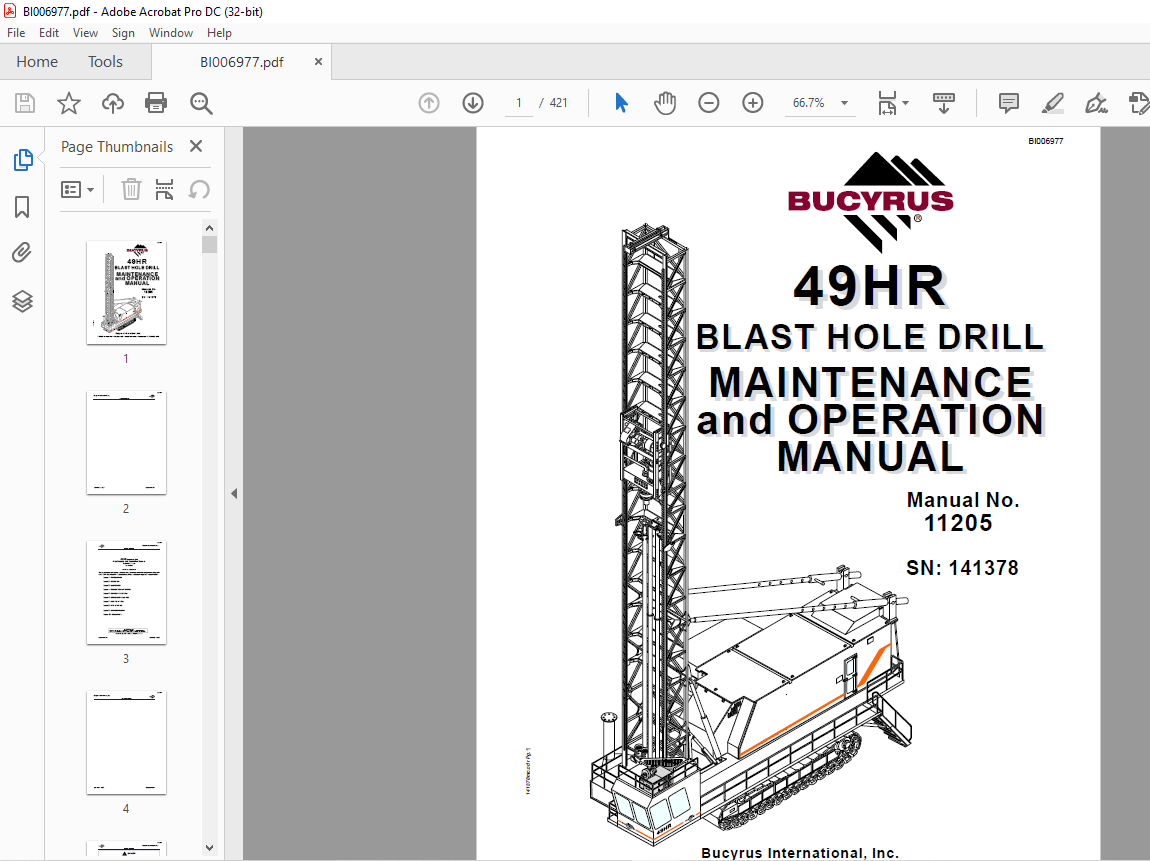Select the BI006977.pdf document tab
Viewport: 1150px width, 861px height.
(242, 62)
